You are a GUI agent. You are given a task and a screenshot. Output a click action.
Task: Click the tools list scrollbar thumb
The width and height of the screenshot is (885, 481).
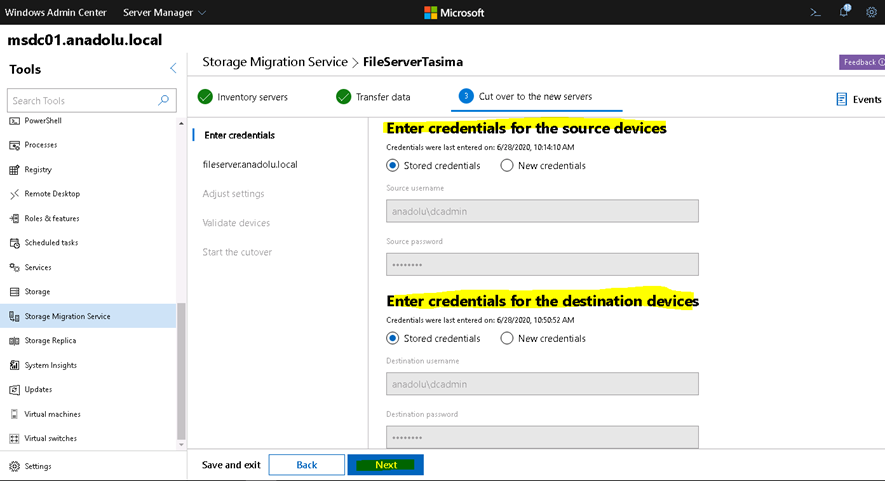pyautogui.click(x=181, y=371)
